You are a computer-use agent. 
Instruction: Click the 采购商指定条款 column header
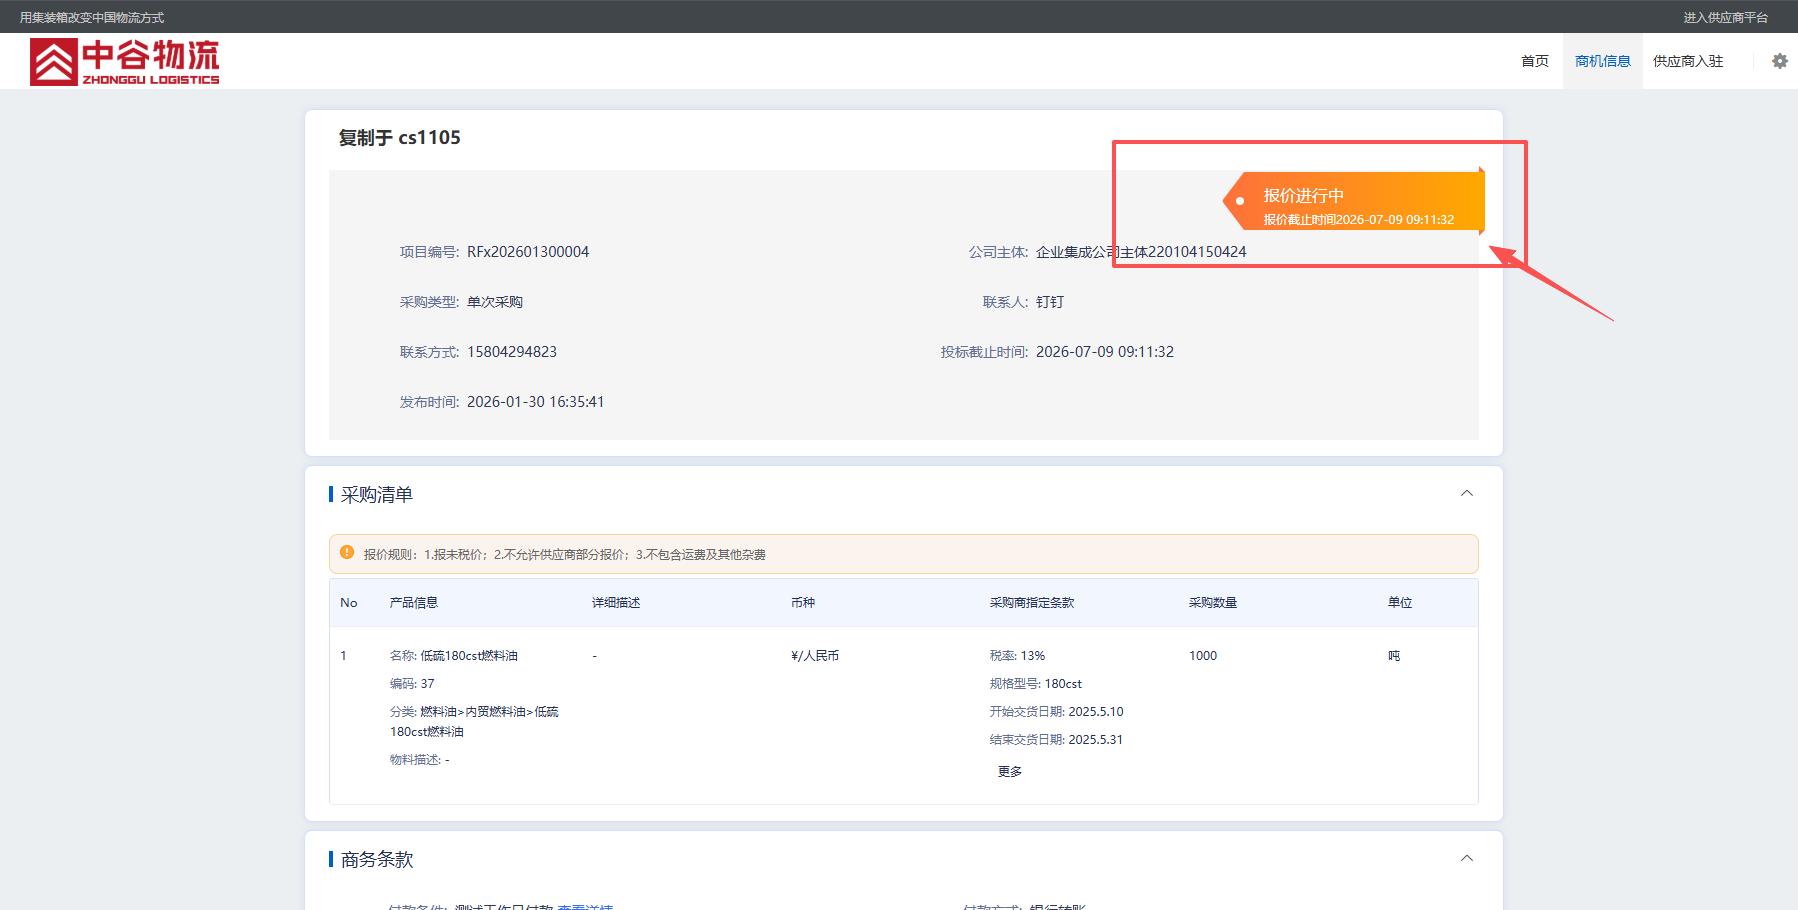[1032, 602]
